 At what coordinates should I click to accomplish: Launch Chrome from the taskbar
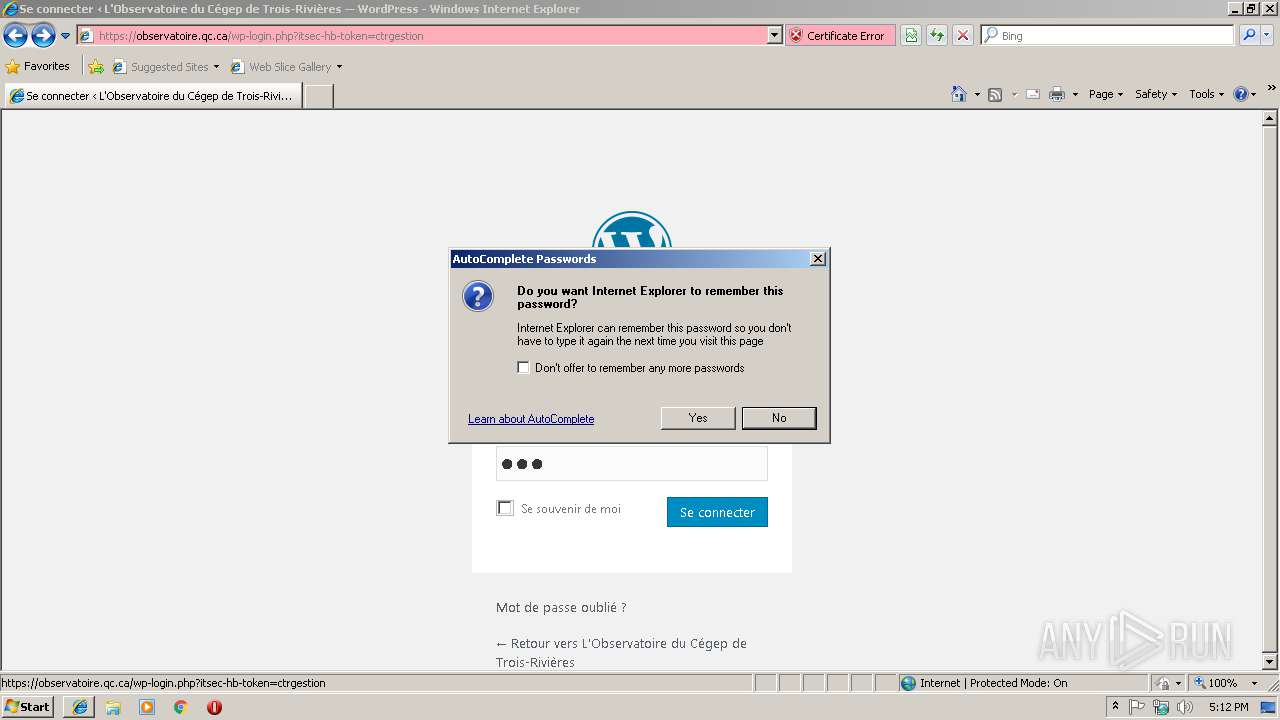click(x=180, y=707)
